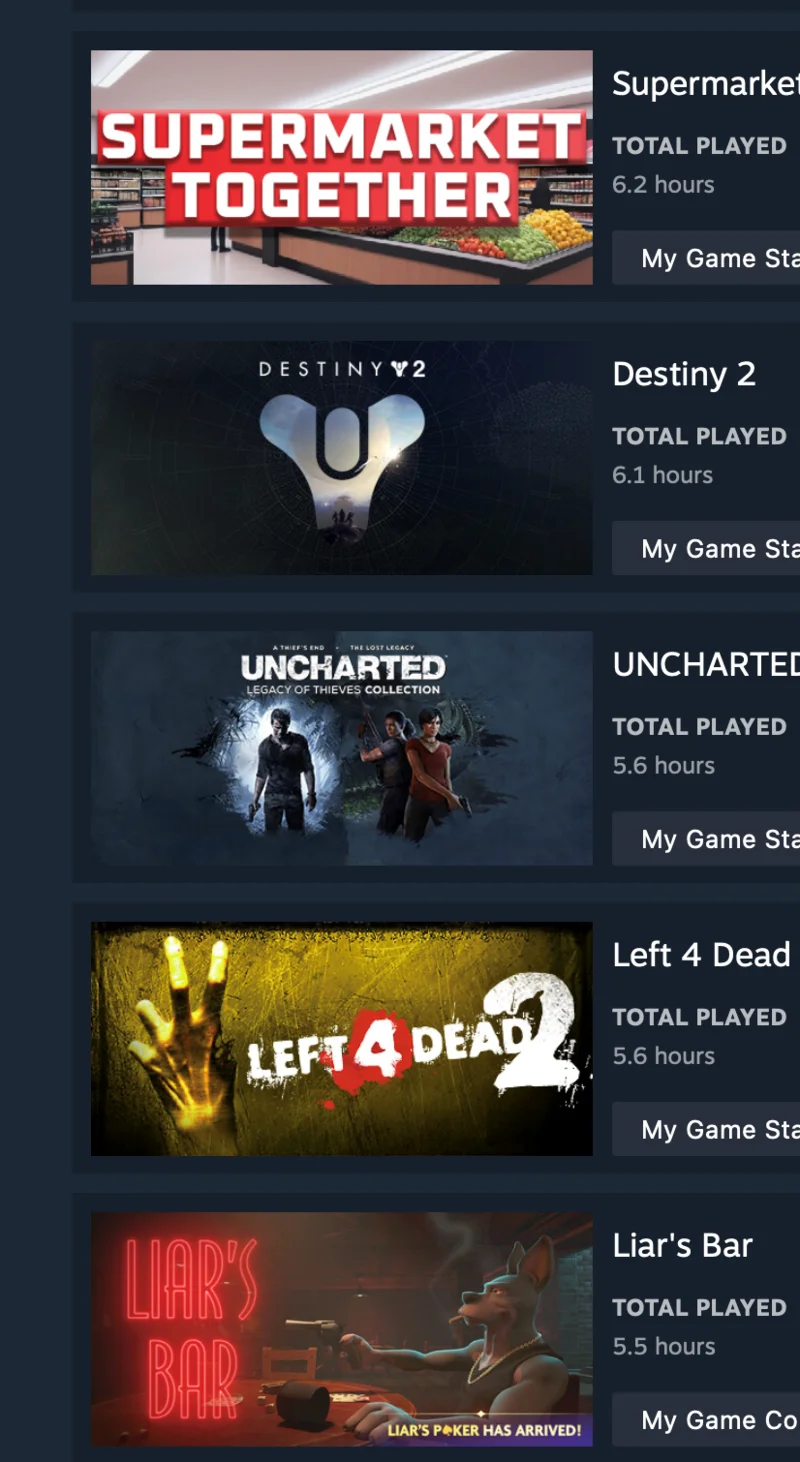The height and width of the screenshot is (1462, 800).
Task: Select the Uncharted Legacy of Thieves banner
Action: point(341,748)
